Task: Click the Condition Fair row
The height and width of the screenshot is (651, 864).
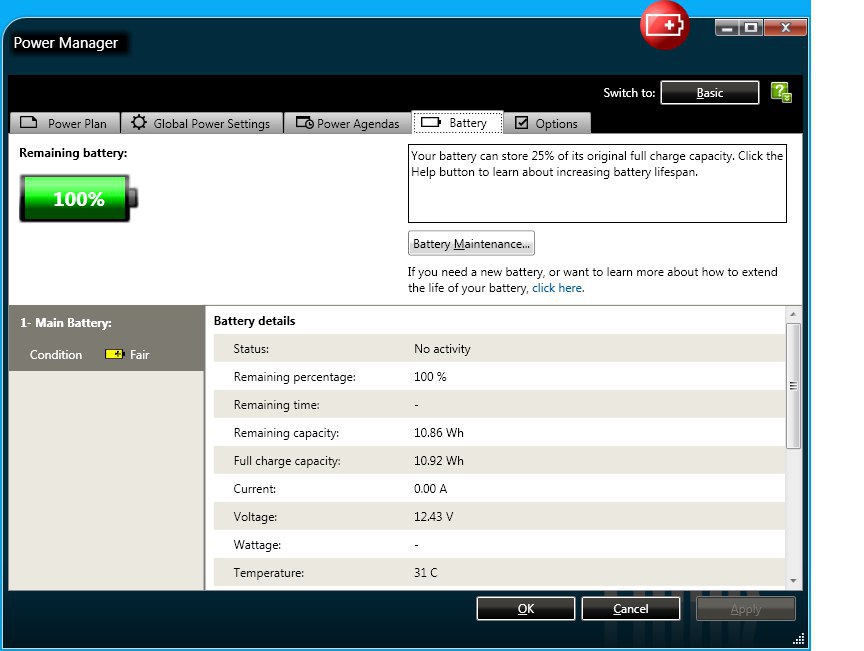Action: coord(89,354)
